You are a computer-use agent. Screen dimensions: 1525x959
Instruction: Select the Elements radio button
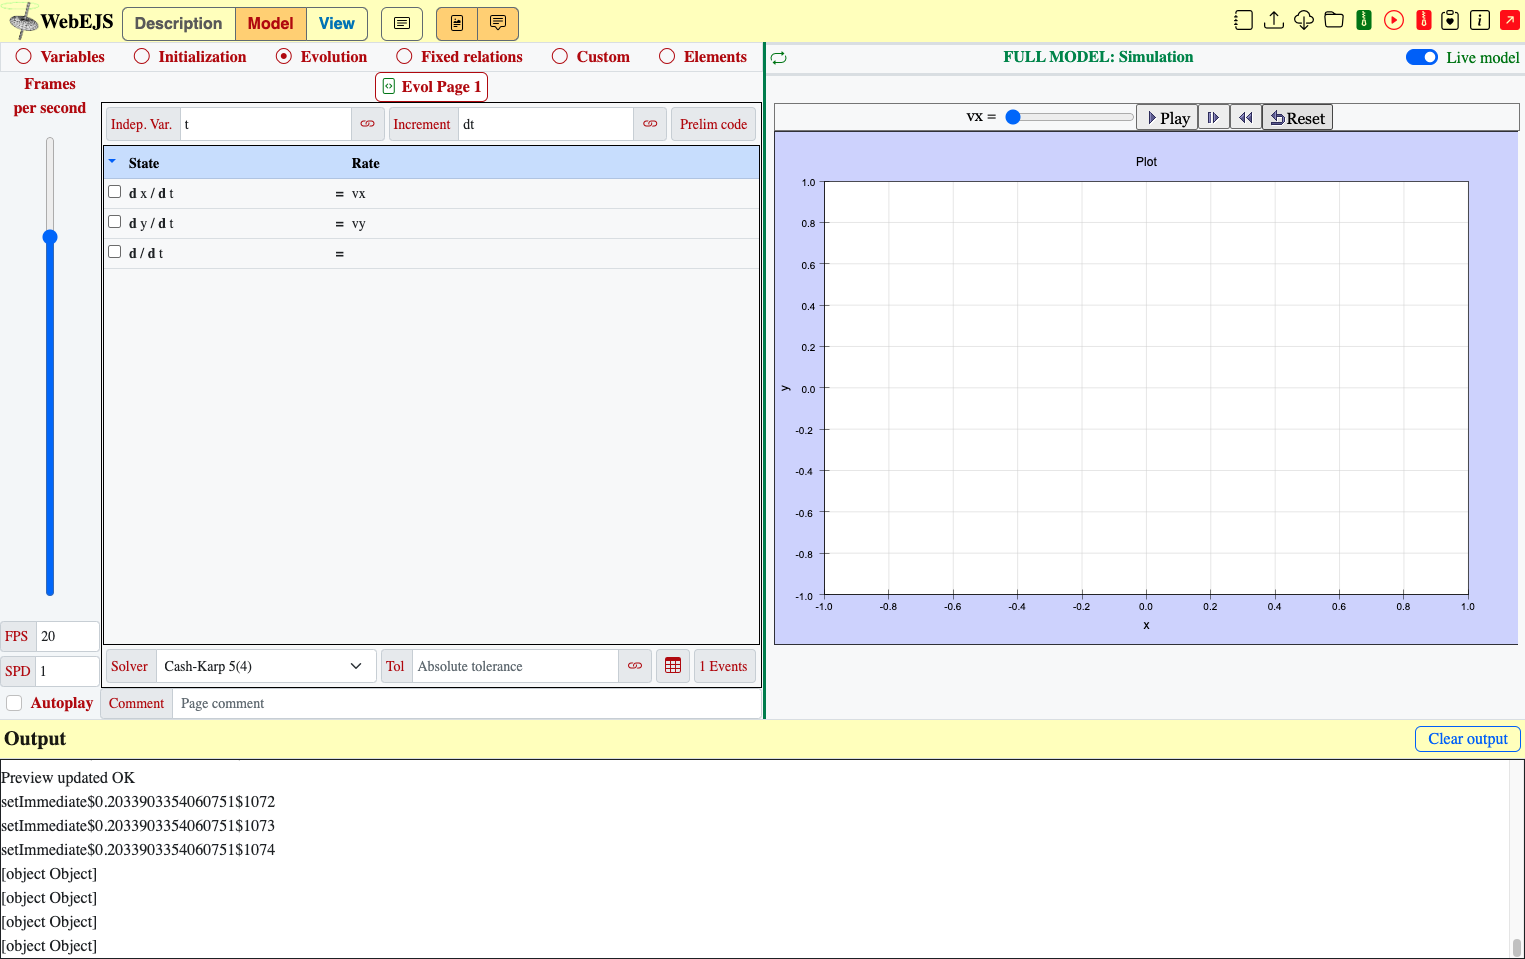point(667,57)
